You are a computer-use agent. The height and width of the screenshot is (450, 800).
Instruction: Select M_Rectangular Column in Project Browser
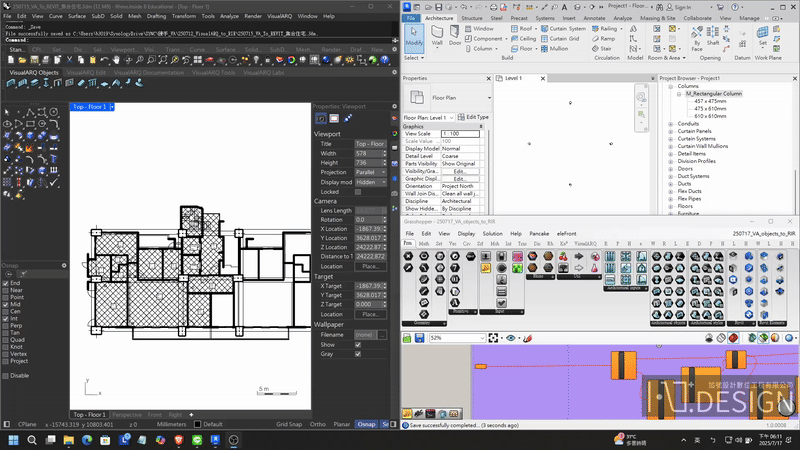(x=713, y=94)
